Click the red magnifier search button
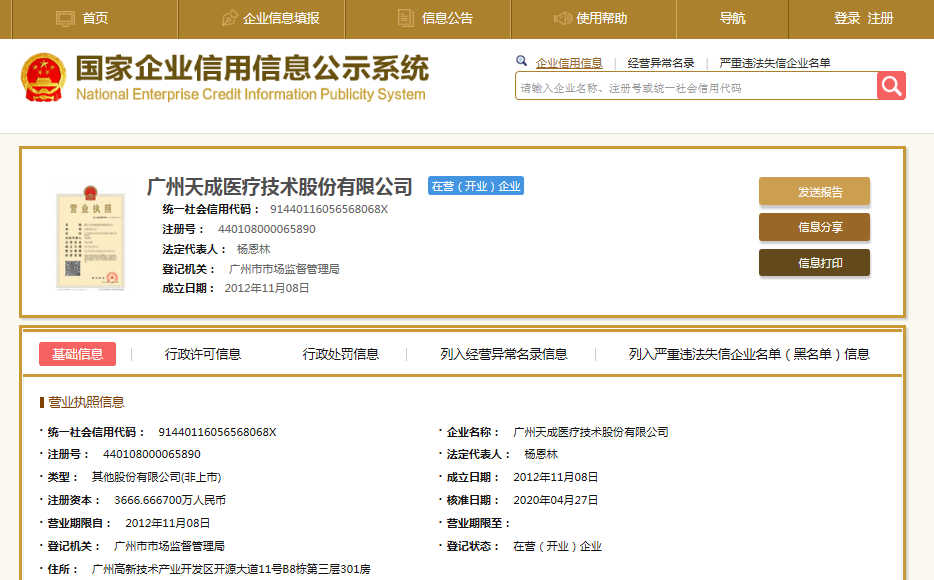Viewport: 934px width, 580px height. 891,86
